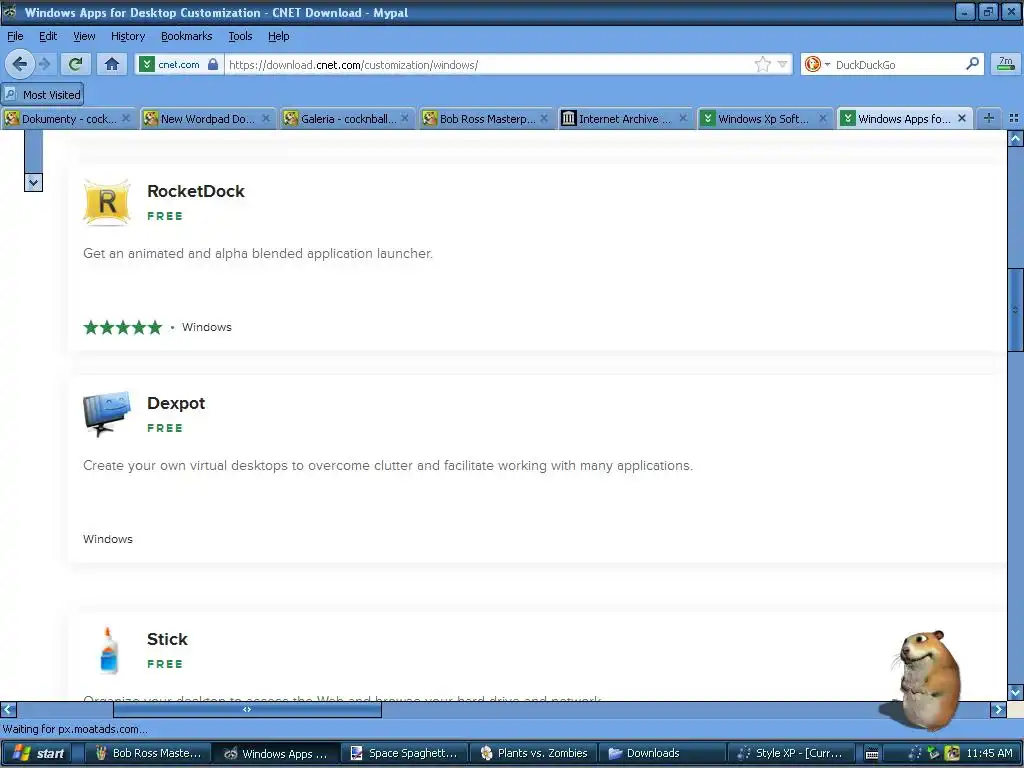Viewport: 1024px width, 768px height.
Task: Click the horizontal scrollbar right arrow
Action: click(998, 709)
